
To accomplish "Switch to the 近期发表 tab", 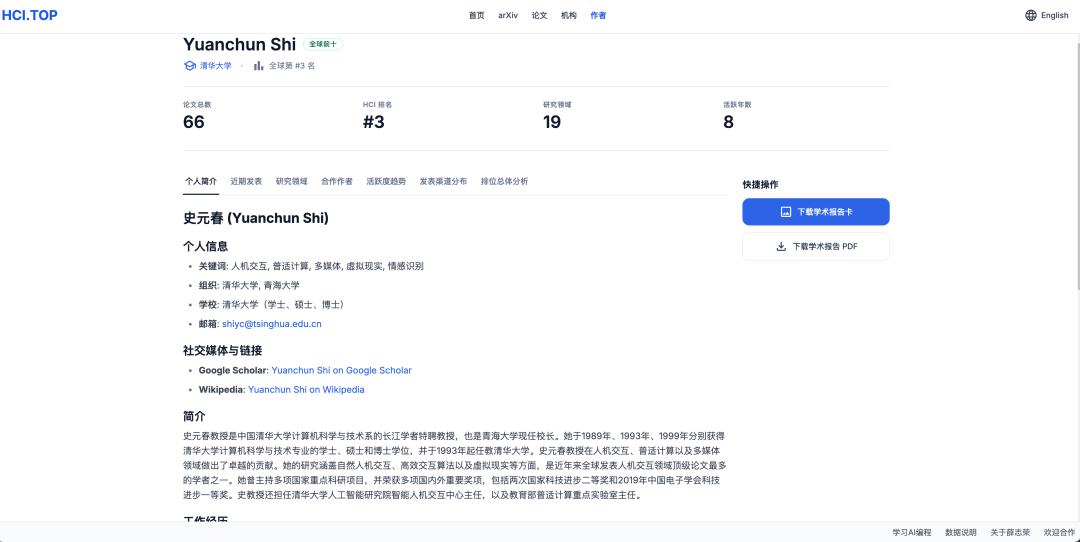I will point(246,181).
